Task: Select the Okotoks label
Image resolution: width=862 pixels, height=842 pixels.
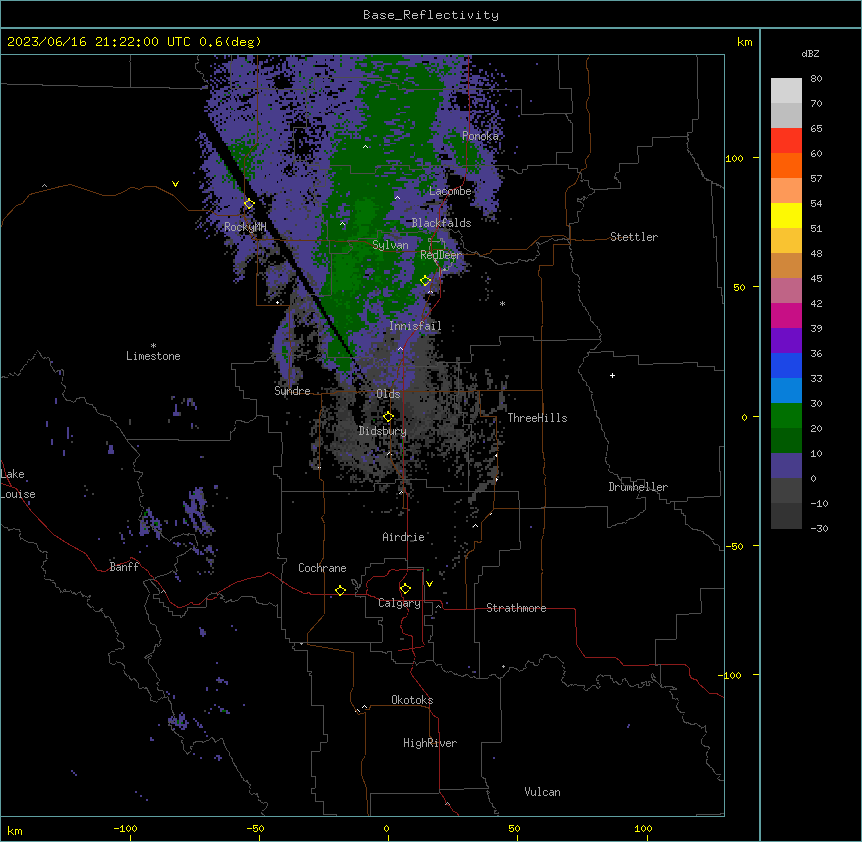Action: pos(412,700)
